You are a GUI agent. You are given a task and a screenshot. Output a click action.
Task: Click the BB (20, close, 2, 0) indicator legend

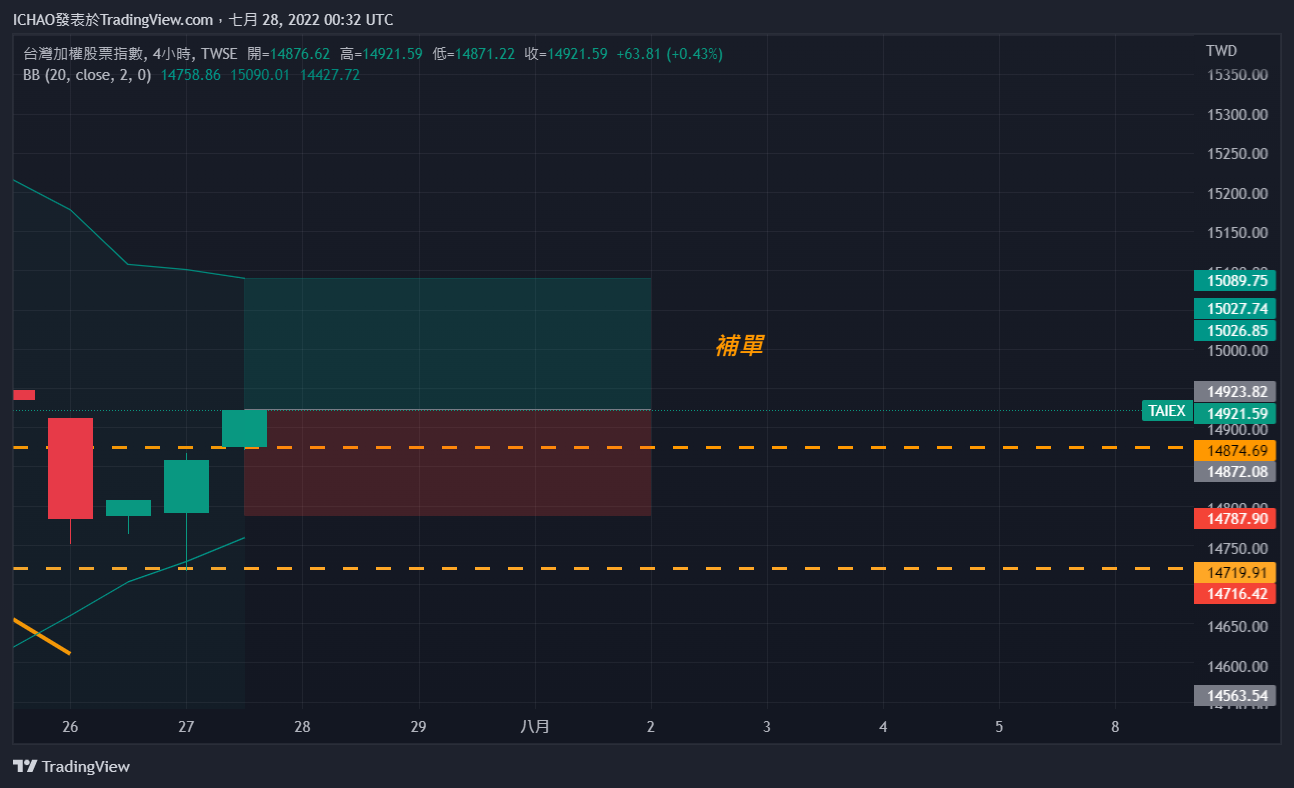[x=87, y=74]
